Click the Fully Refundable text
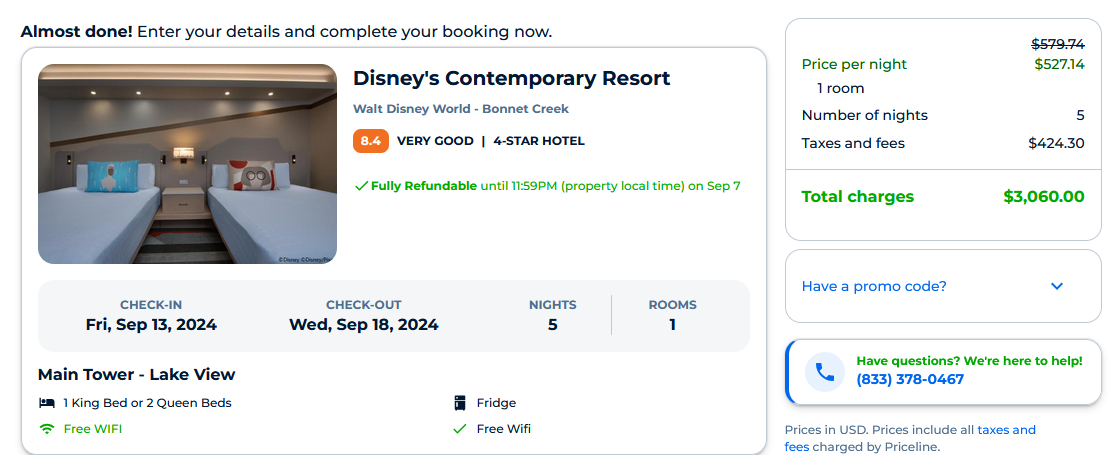Image resolution: width=1117 pixels, height=455 pixels. pyautogui.click(x=424, y=185)
